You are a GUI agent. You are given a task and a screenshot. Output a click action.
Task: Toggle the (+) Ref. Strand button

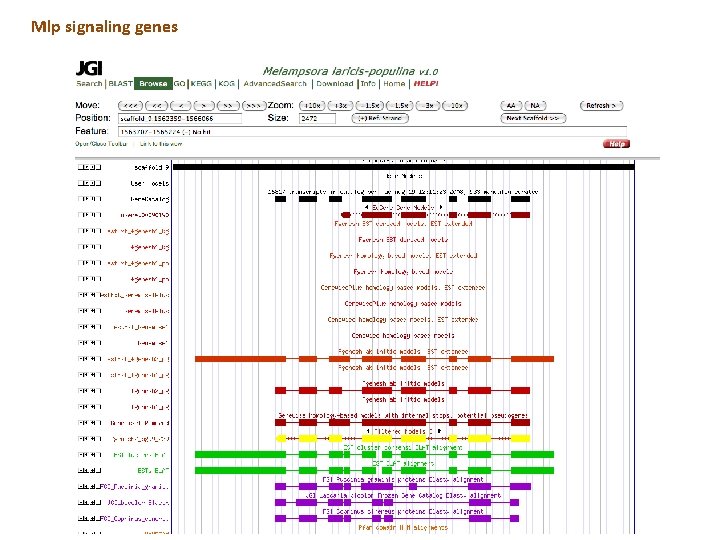click(380, 118)
